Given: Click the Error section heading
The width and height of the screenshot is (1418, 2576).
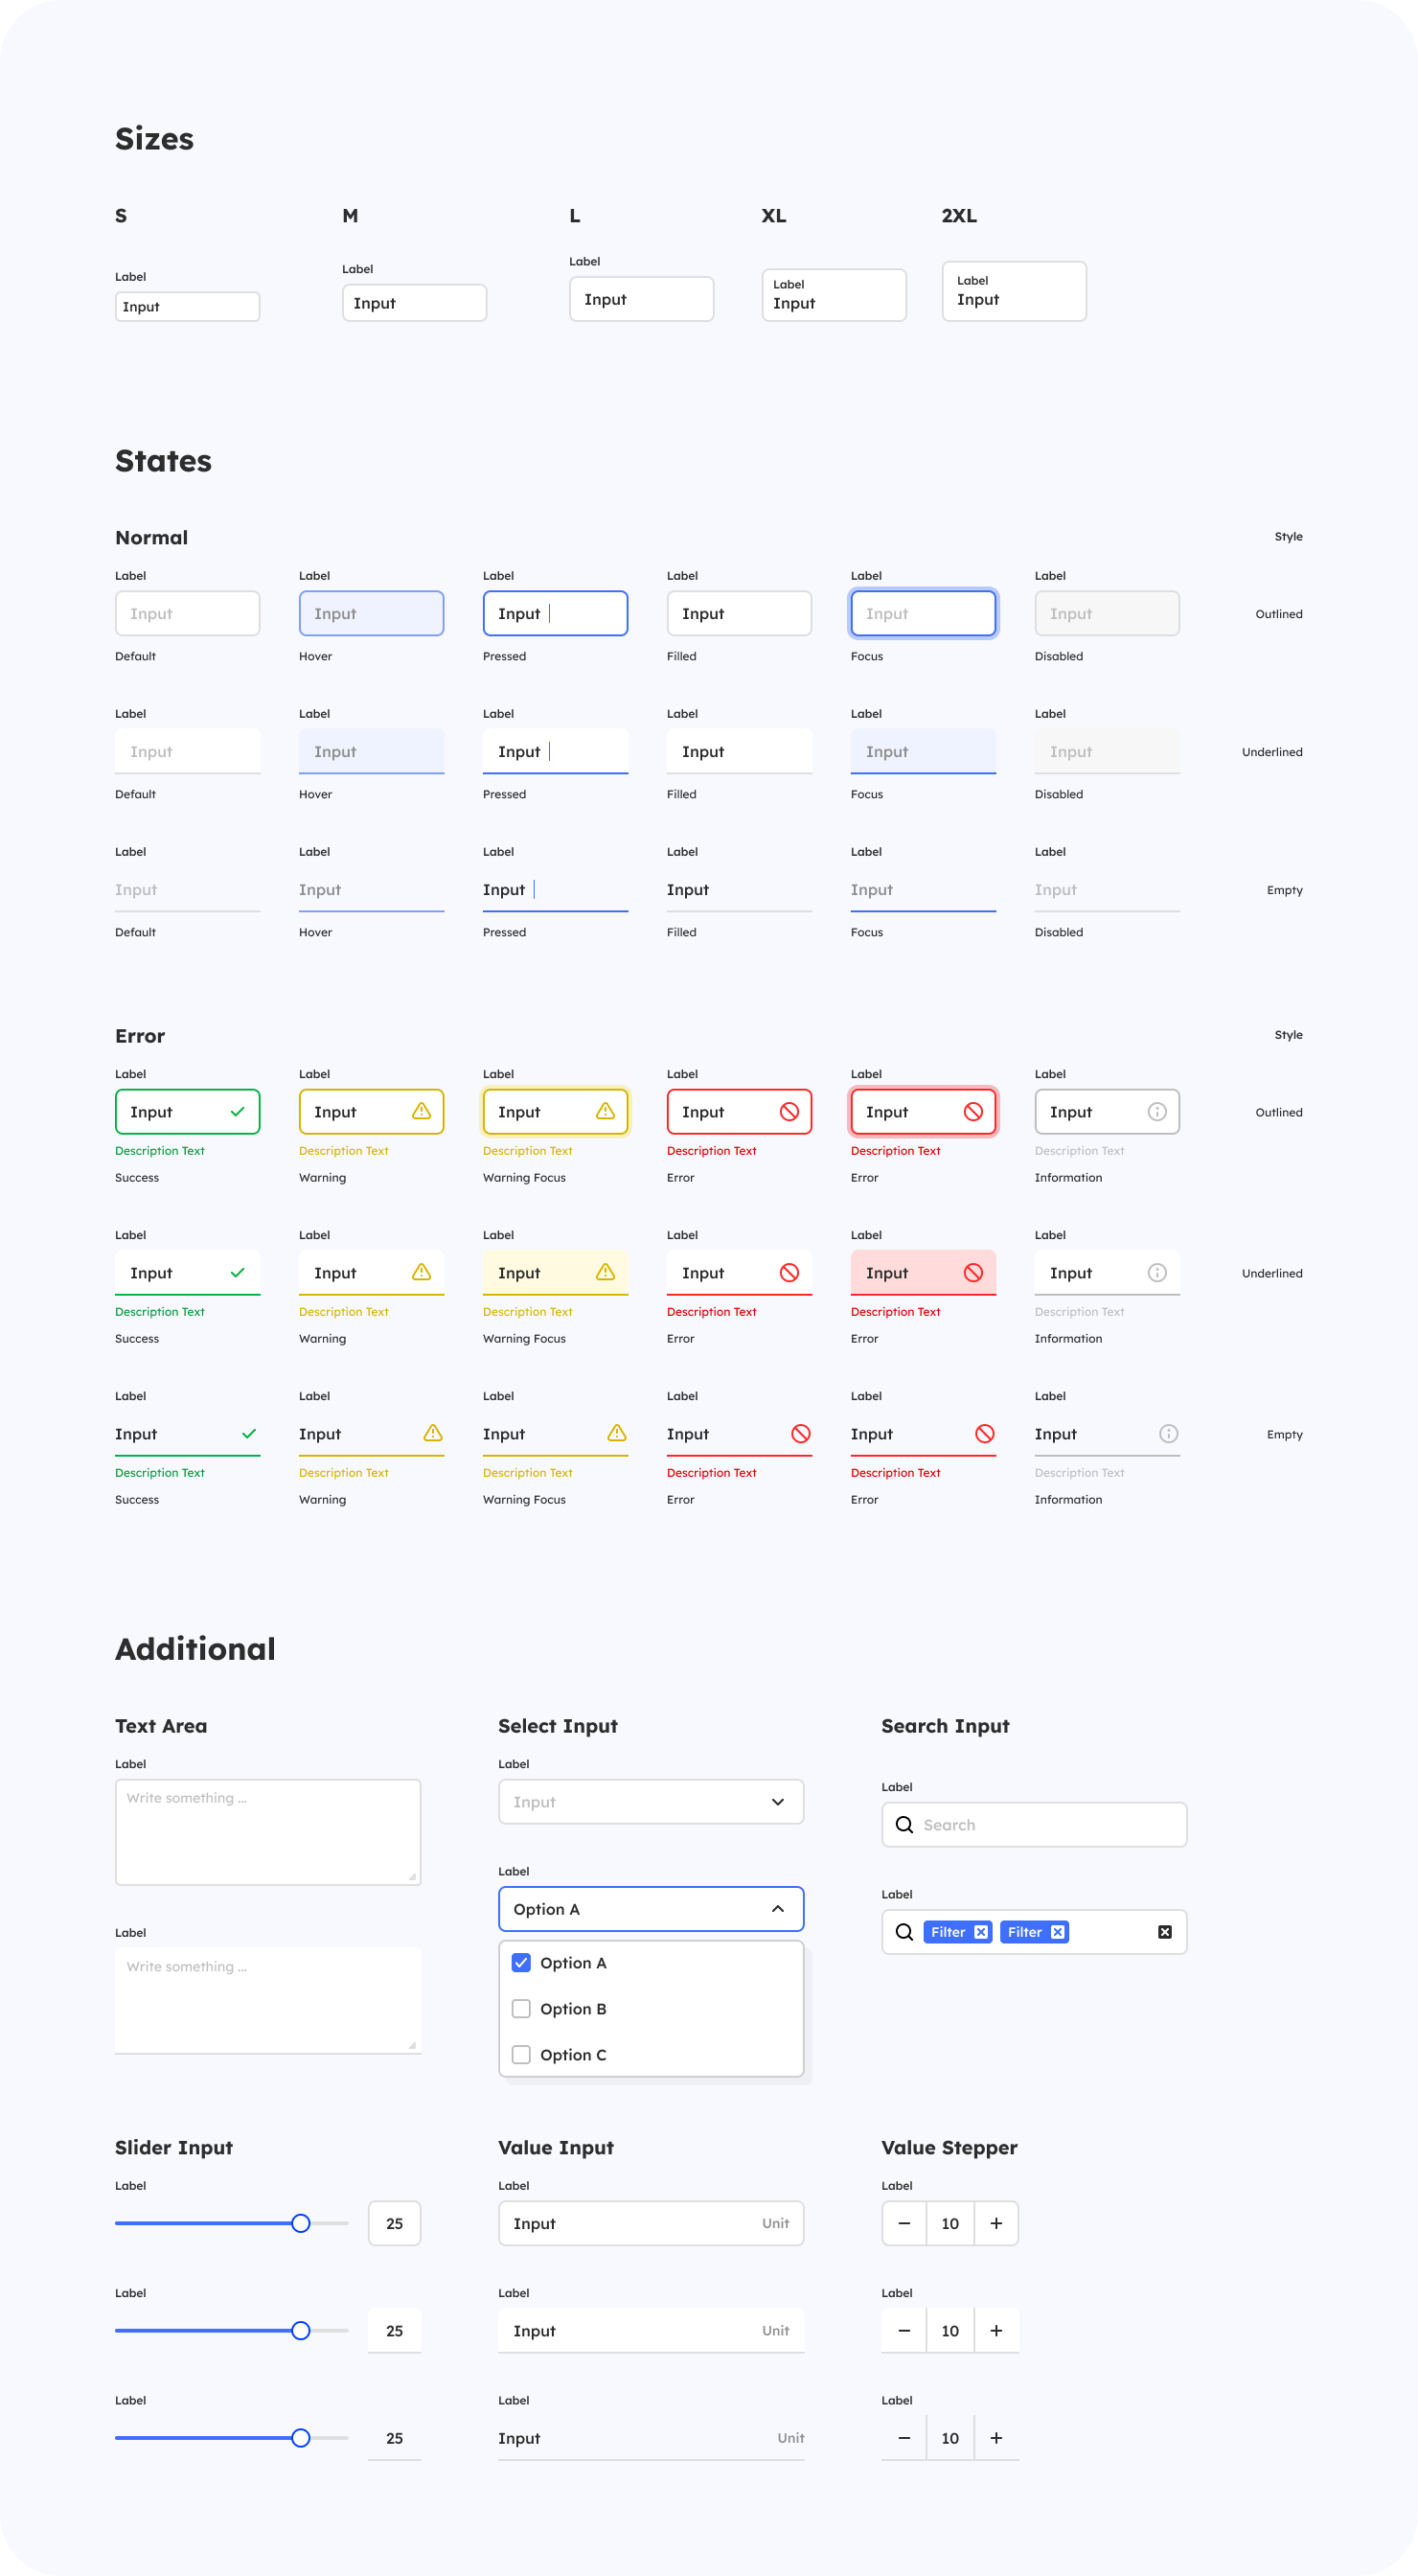Looking at the screenshot, I should 140,1036.
